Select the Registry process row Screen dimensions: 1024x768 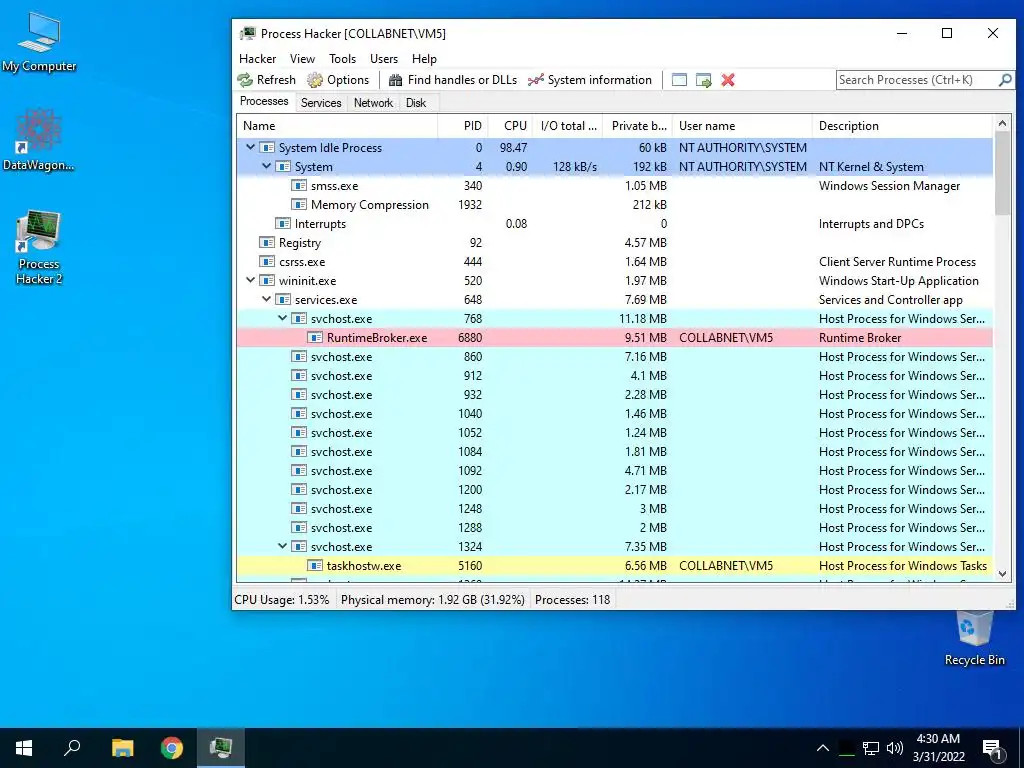[615, 243]
